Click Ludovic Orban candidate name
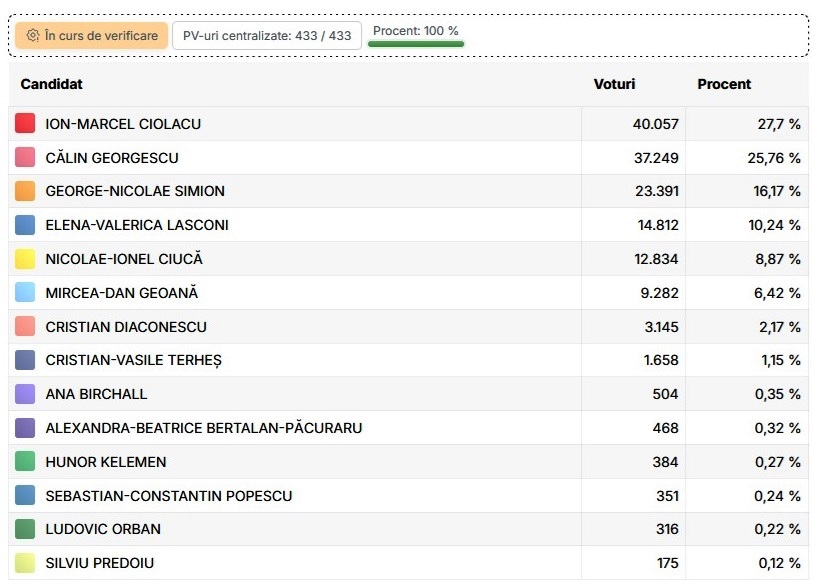This screenshot has width=818, height=588. pos(103,529)
